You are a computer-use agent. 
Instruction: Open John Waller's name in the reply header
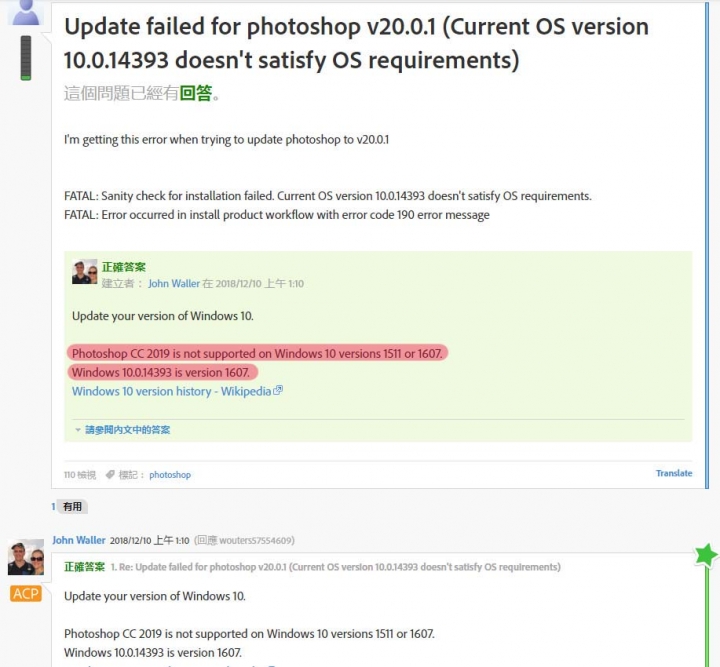click(x=79, y=540)
